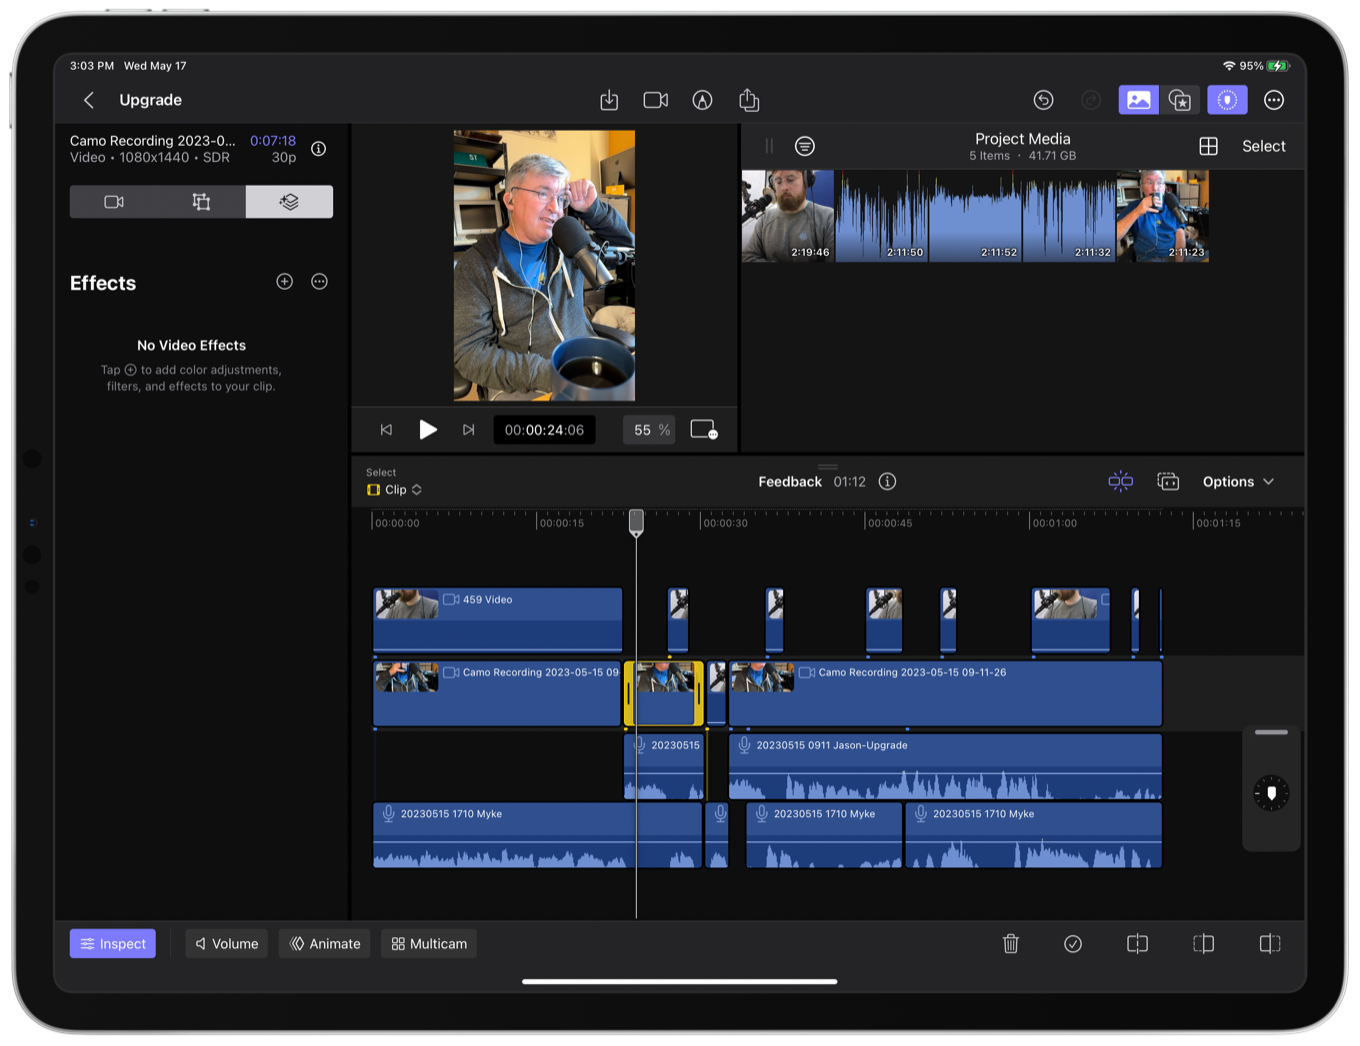The width and height of the screenshot is (1360, 1046).
Task: Open the top-right ellipsis menu
Action: pos(1274,100)
